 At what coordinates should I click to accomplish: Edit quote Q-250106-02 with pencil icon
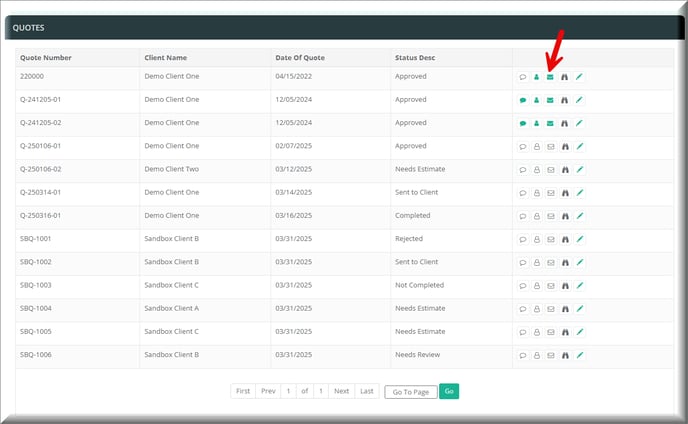click(578, 170)
